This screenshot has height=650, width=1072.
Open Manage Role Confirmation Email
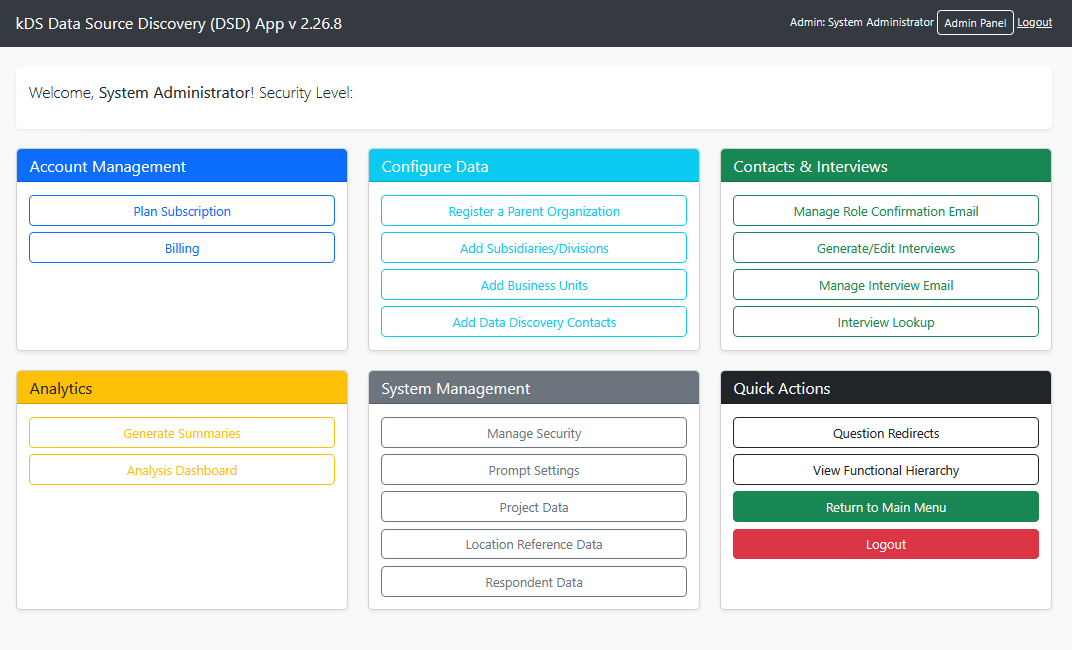pyautogui.click(x=885, y=211)
